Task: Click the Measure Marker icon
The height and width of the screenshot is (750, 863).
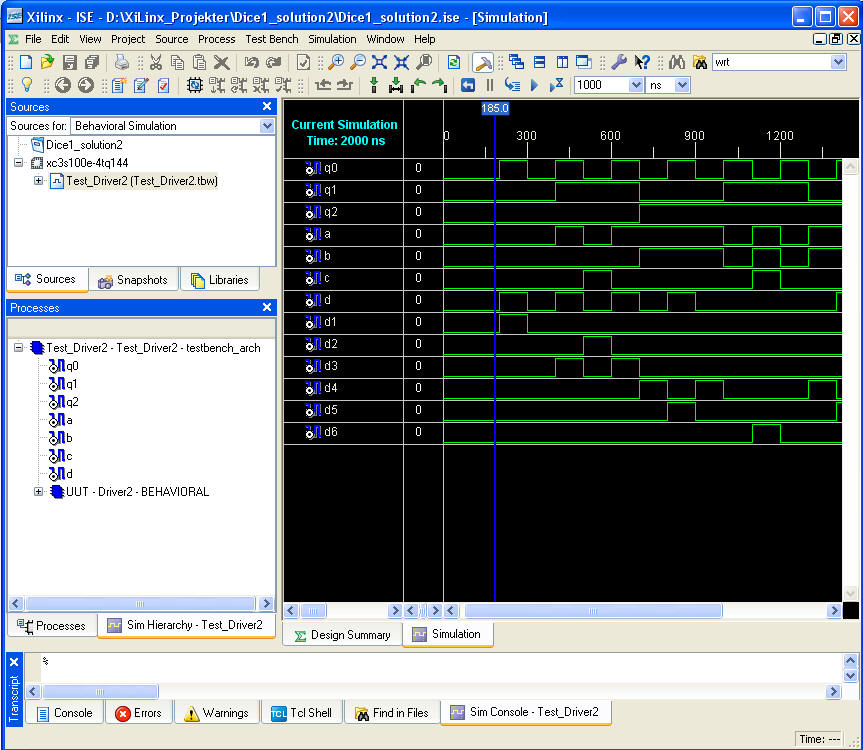Action: [x=395, y=85]
